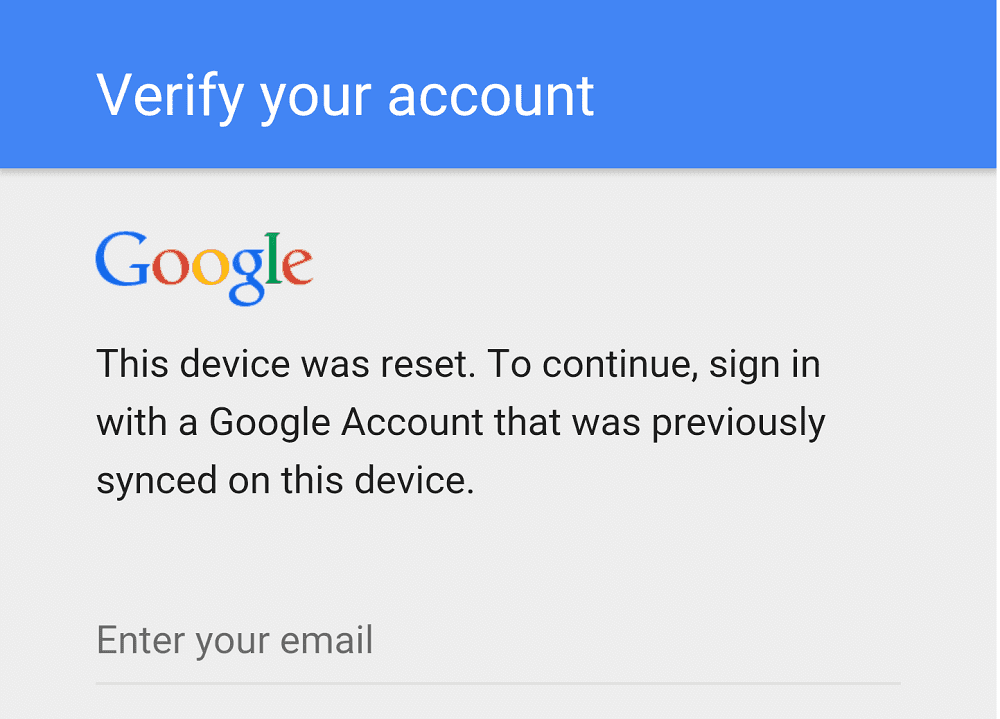
Task: Click the device reset instruction text
Action: coord(460,421)
